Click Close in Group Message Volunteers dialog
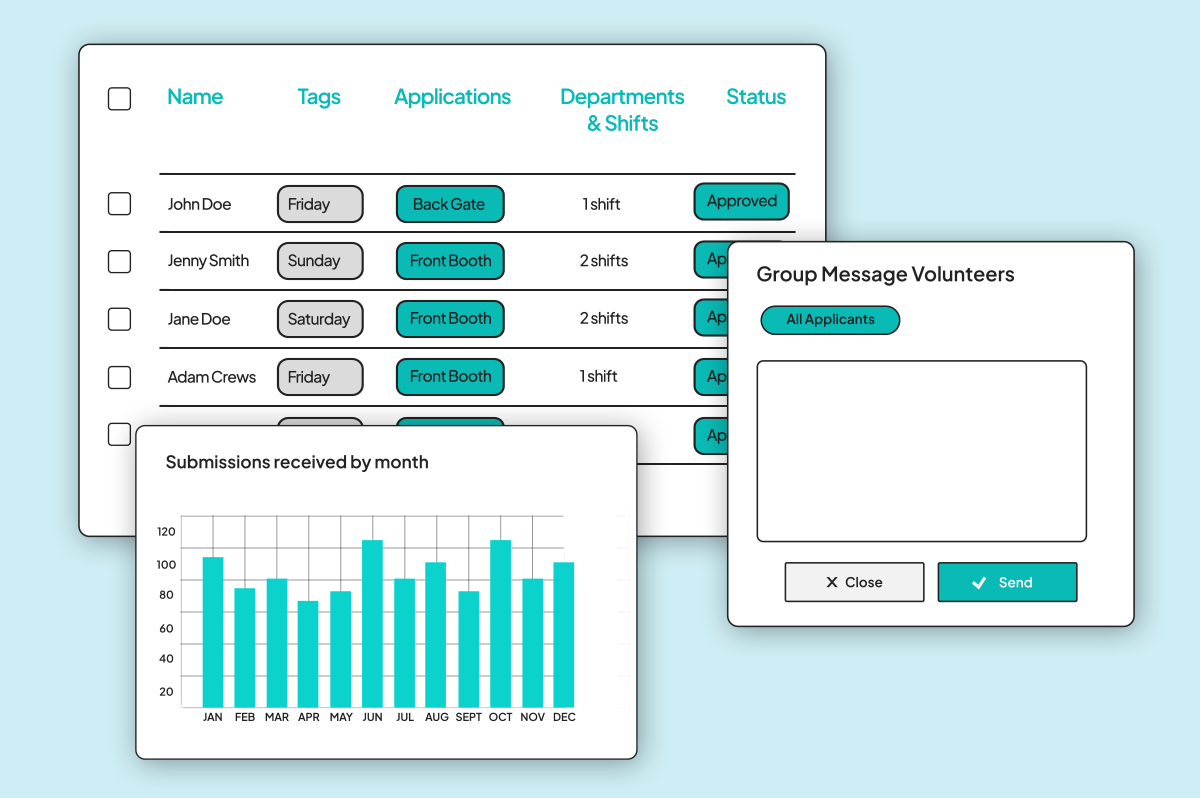Image resolution: width=1200 pixels, height=798 pixels. 854,582
